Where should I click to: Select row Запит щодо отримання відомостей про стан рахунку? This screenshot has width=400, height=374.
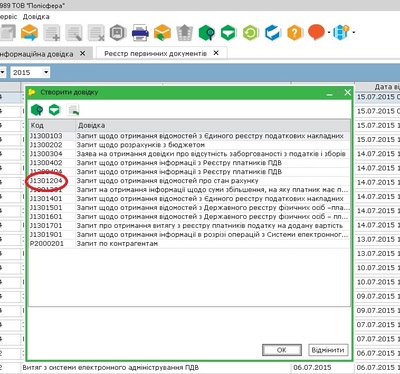point(189,181)
